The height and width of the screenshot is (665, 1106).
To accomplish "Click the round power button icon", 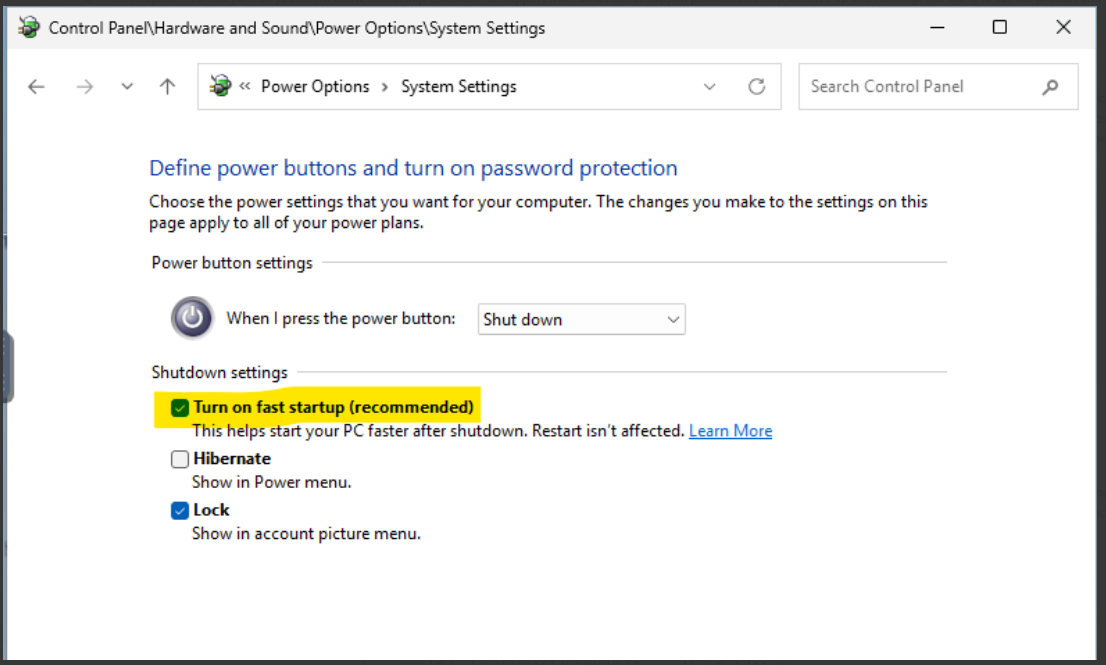I will click(x=192, y=318).
